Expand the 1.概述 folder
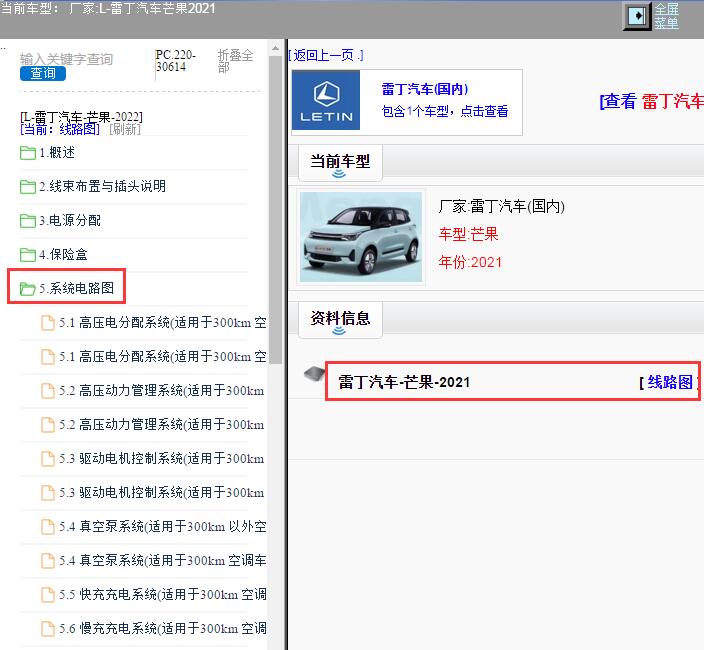 [57, 153]
